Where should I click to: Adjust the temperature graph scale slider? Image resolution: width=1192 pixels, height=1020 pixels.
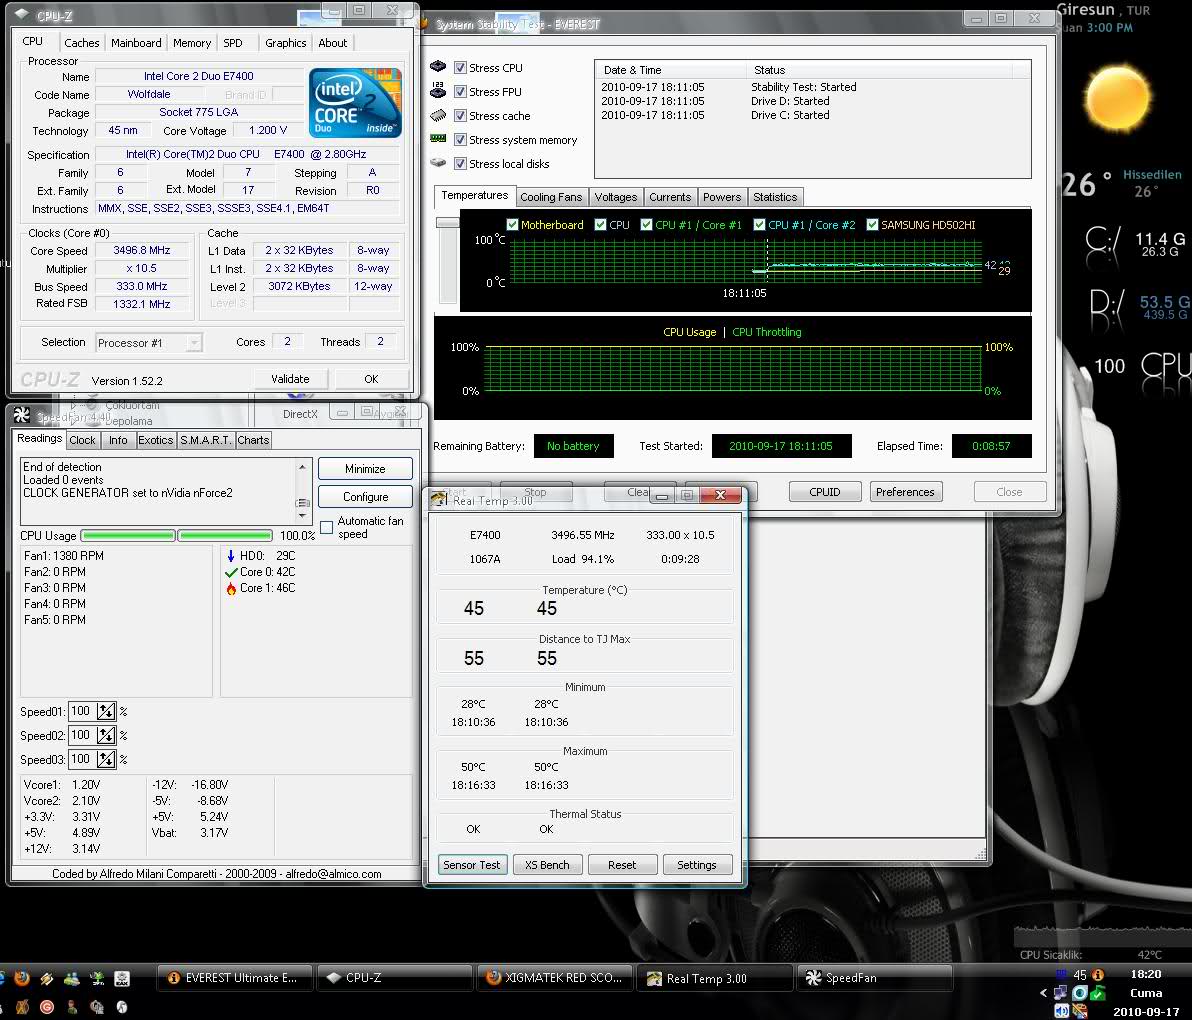[x=448, y=223]
